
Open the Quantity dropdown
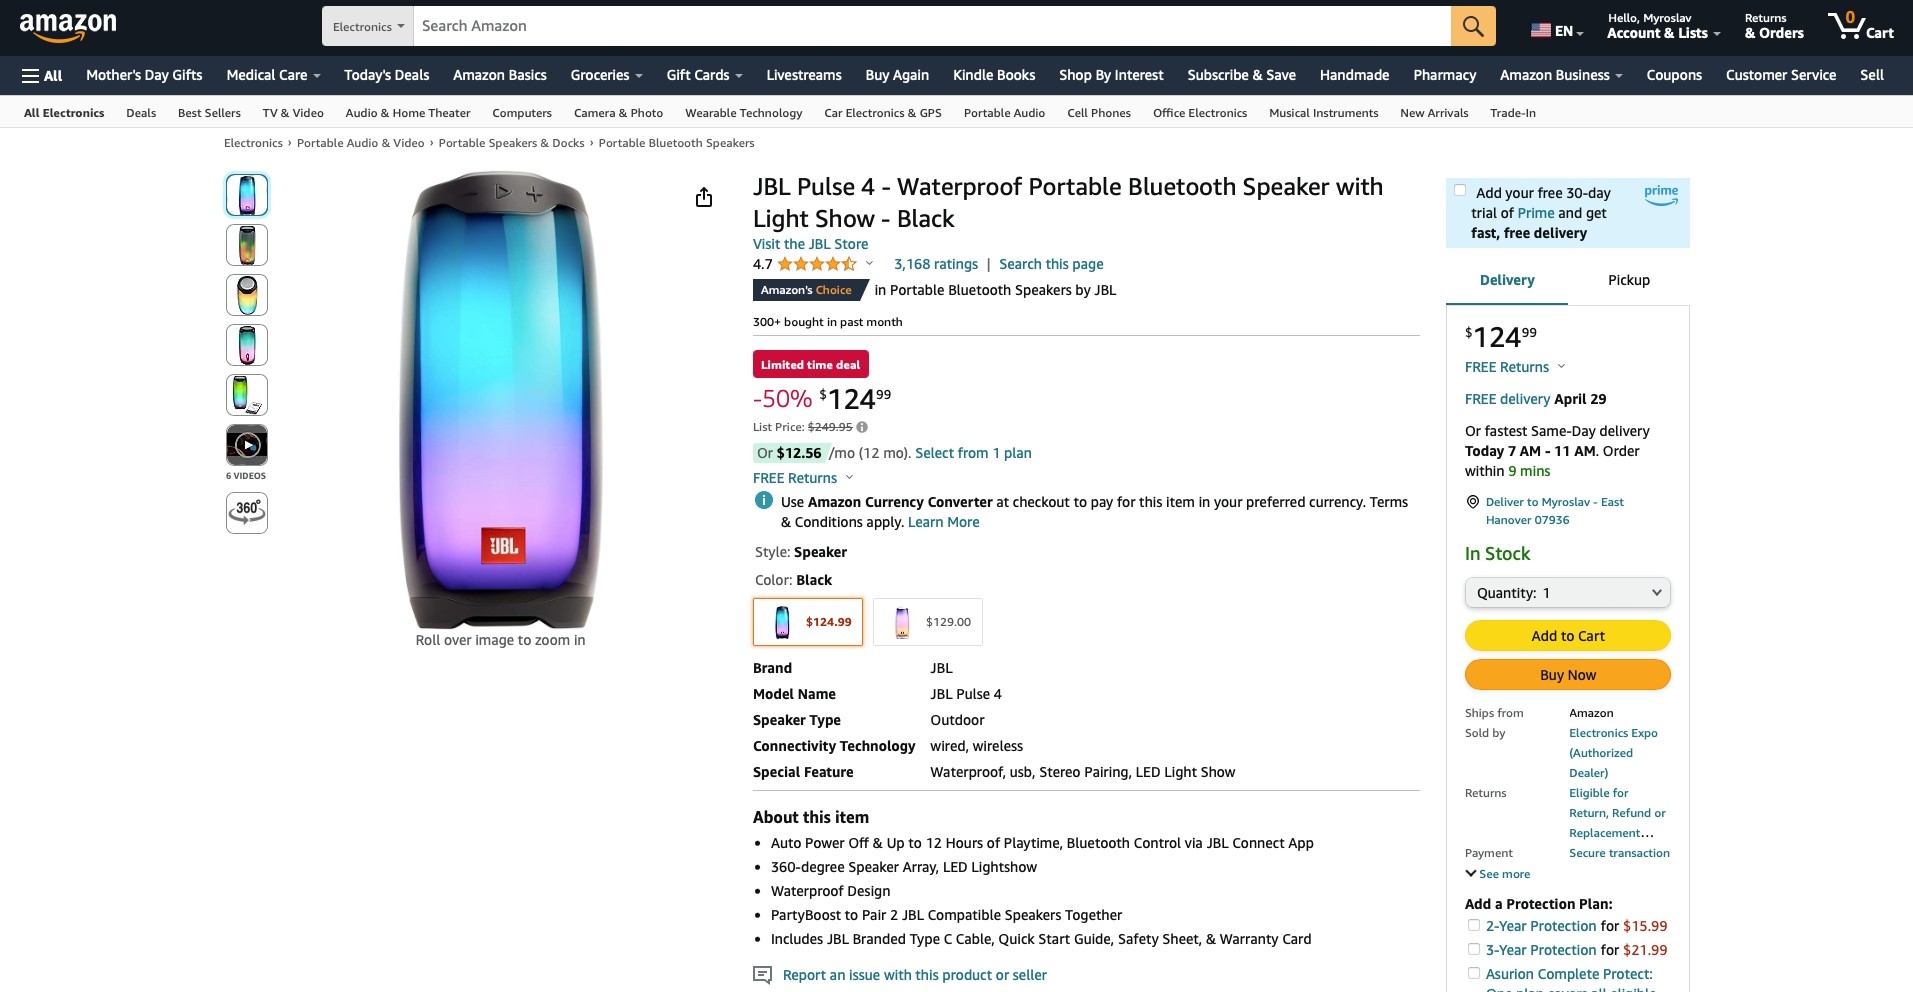(x=1567, y=593)
